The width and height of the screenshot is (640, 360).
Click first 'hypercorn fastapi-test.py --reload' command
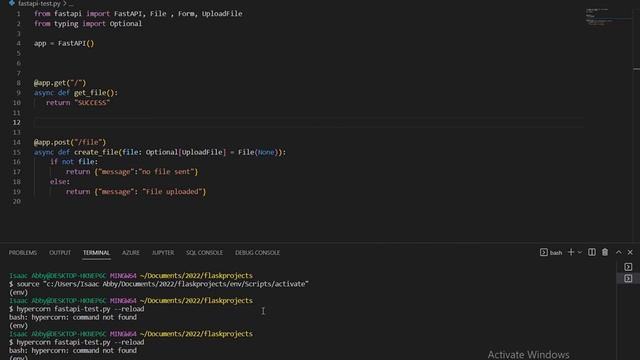coord(80,309)
